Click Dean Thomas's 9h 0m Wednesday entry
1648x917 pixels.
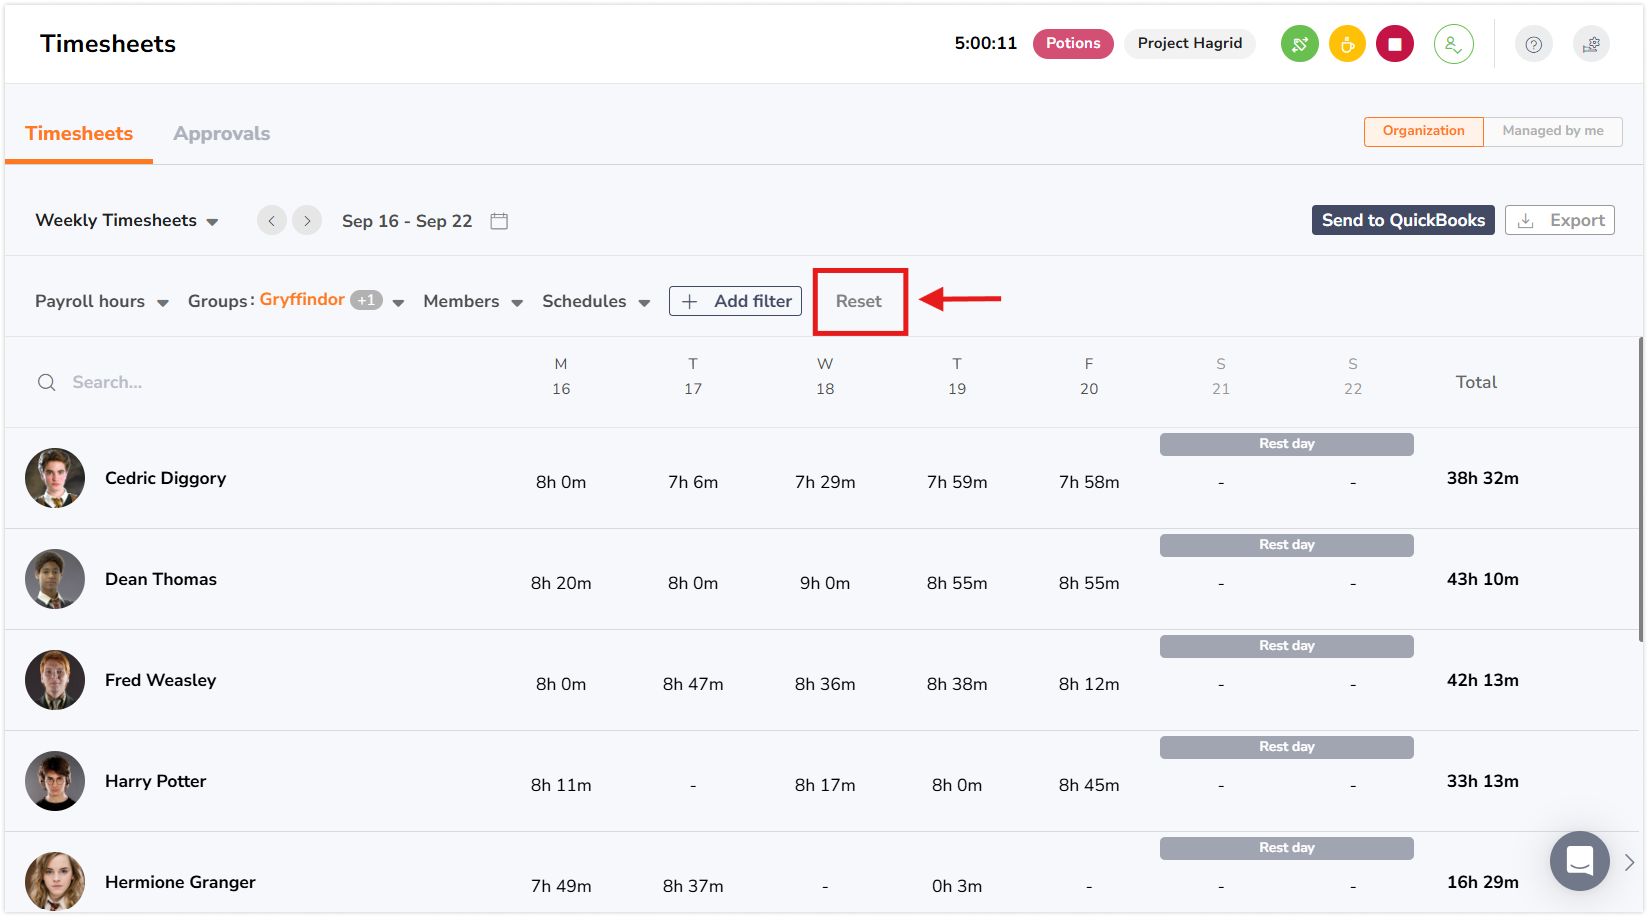tap(825, 583)
